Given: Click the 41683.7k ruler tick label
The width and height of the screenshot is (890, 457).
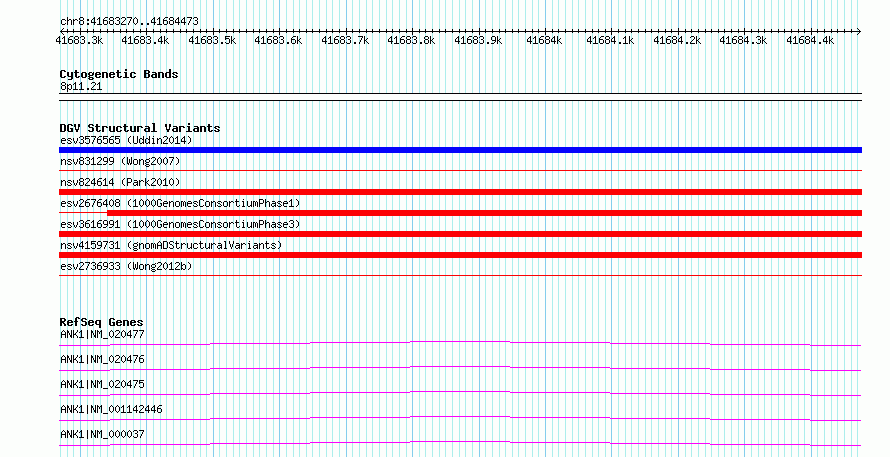Looking at the screenshot, I should 345,40.
